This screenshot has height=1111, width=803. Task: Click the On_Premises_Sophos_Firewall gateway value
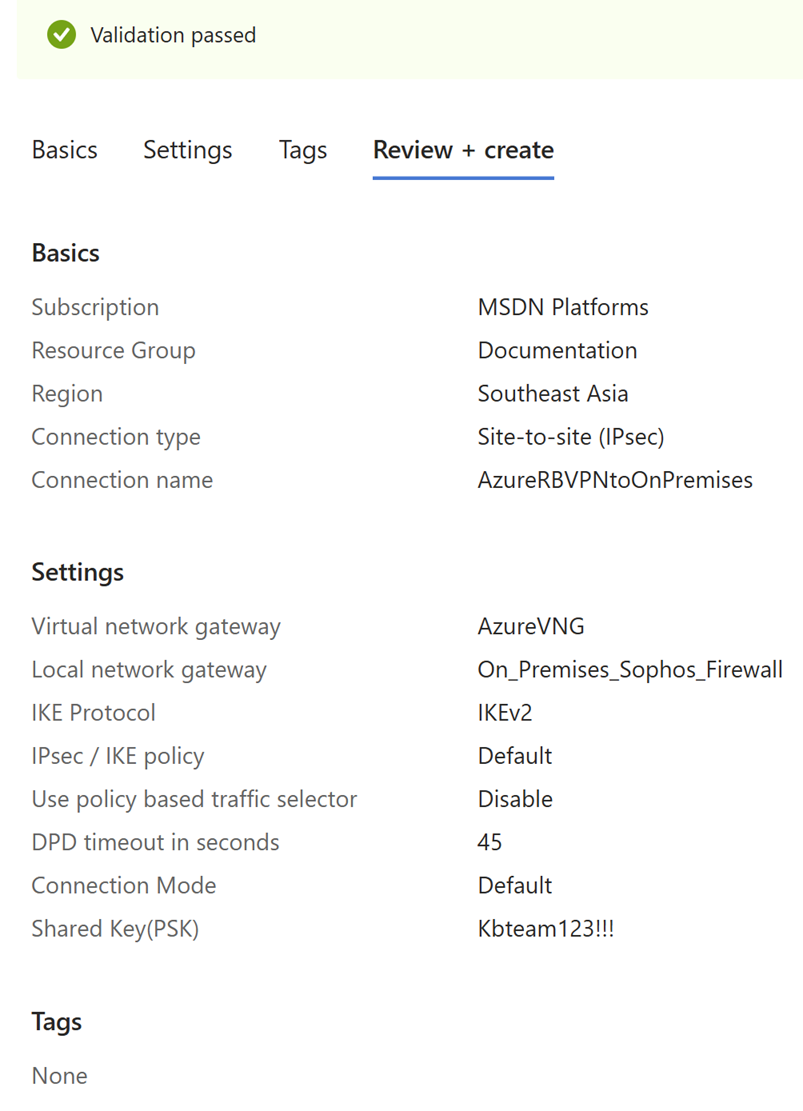coord(630,670)
